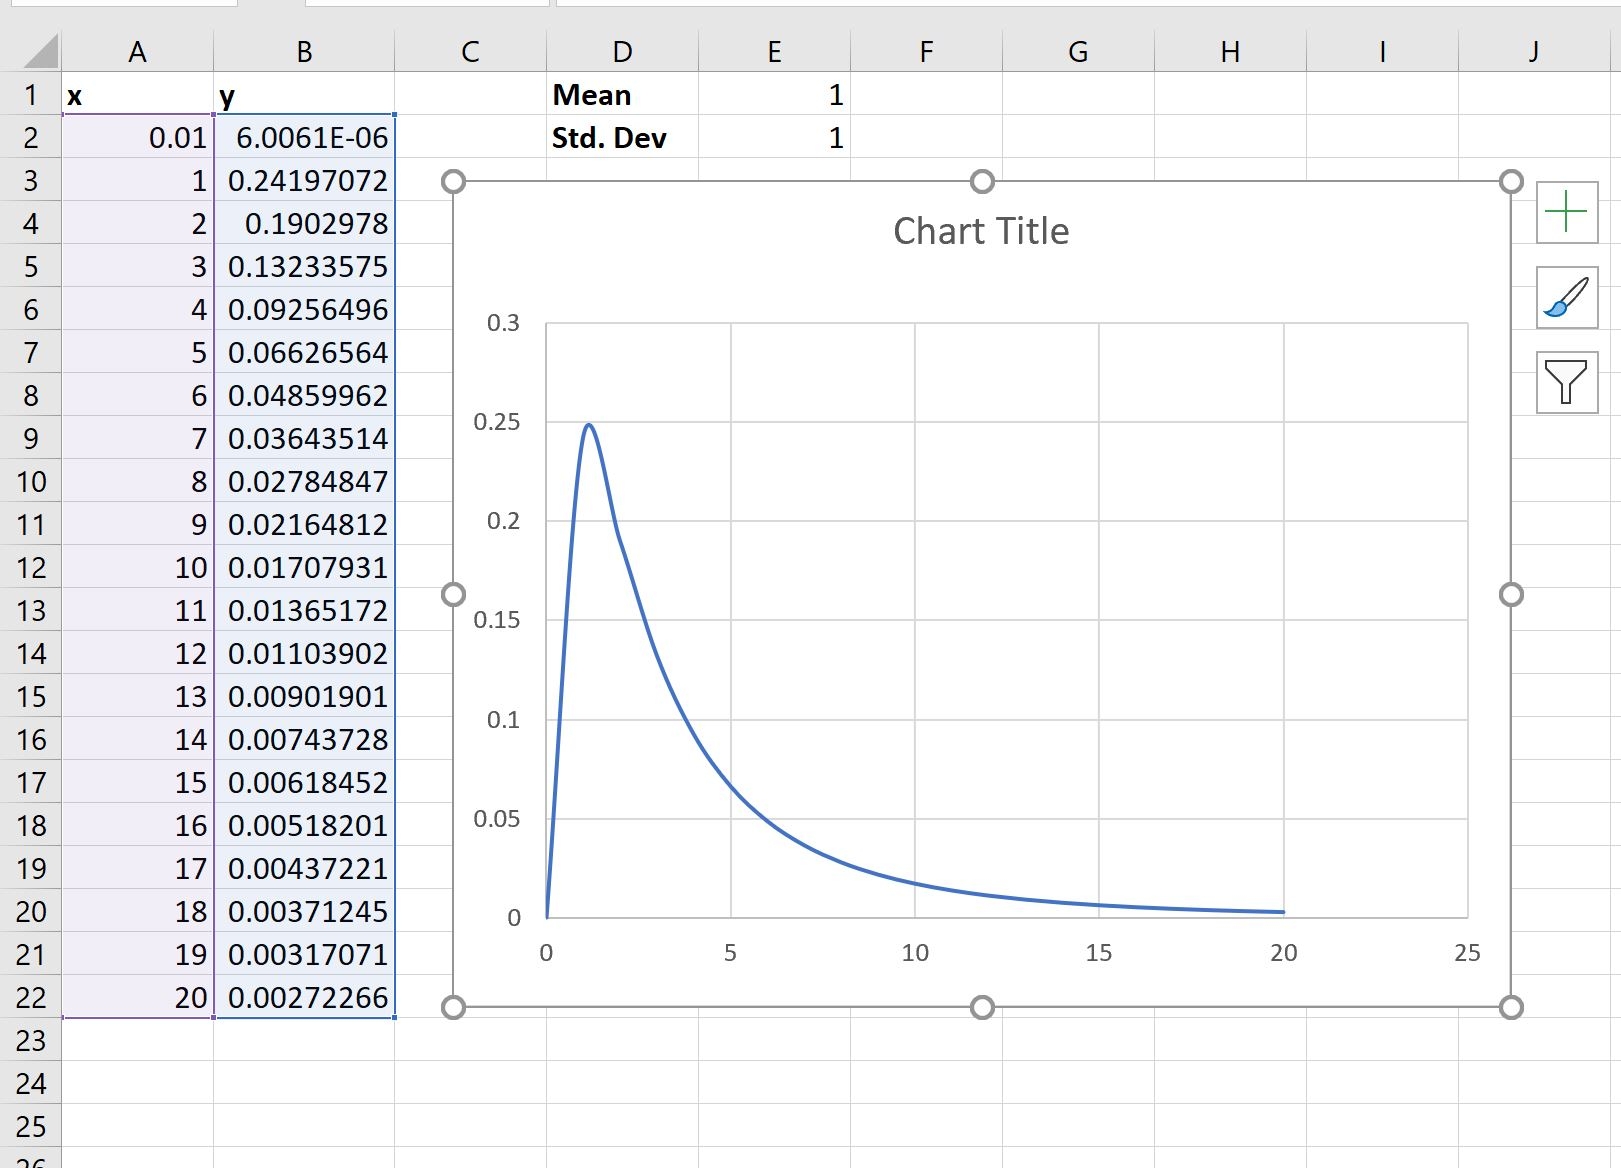Select row header 22
Viewport: 1621px width, 1168px height.
[31, 997]
